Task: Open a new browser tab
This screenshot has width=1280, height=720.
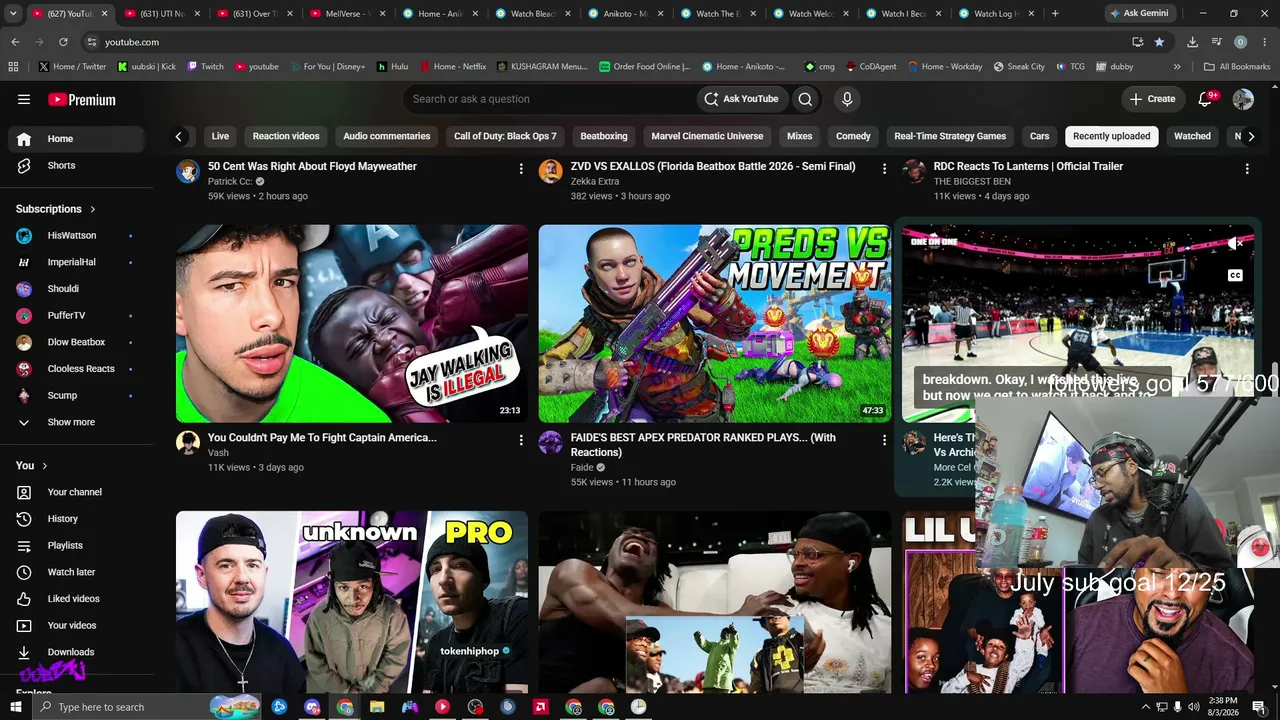Action: point(1055,14)
